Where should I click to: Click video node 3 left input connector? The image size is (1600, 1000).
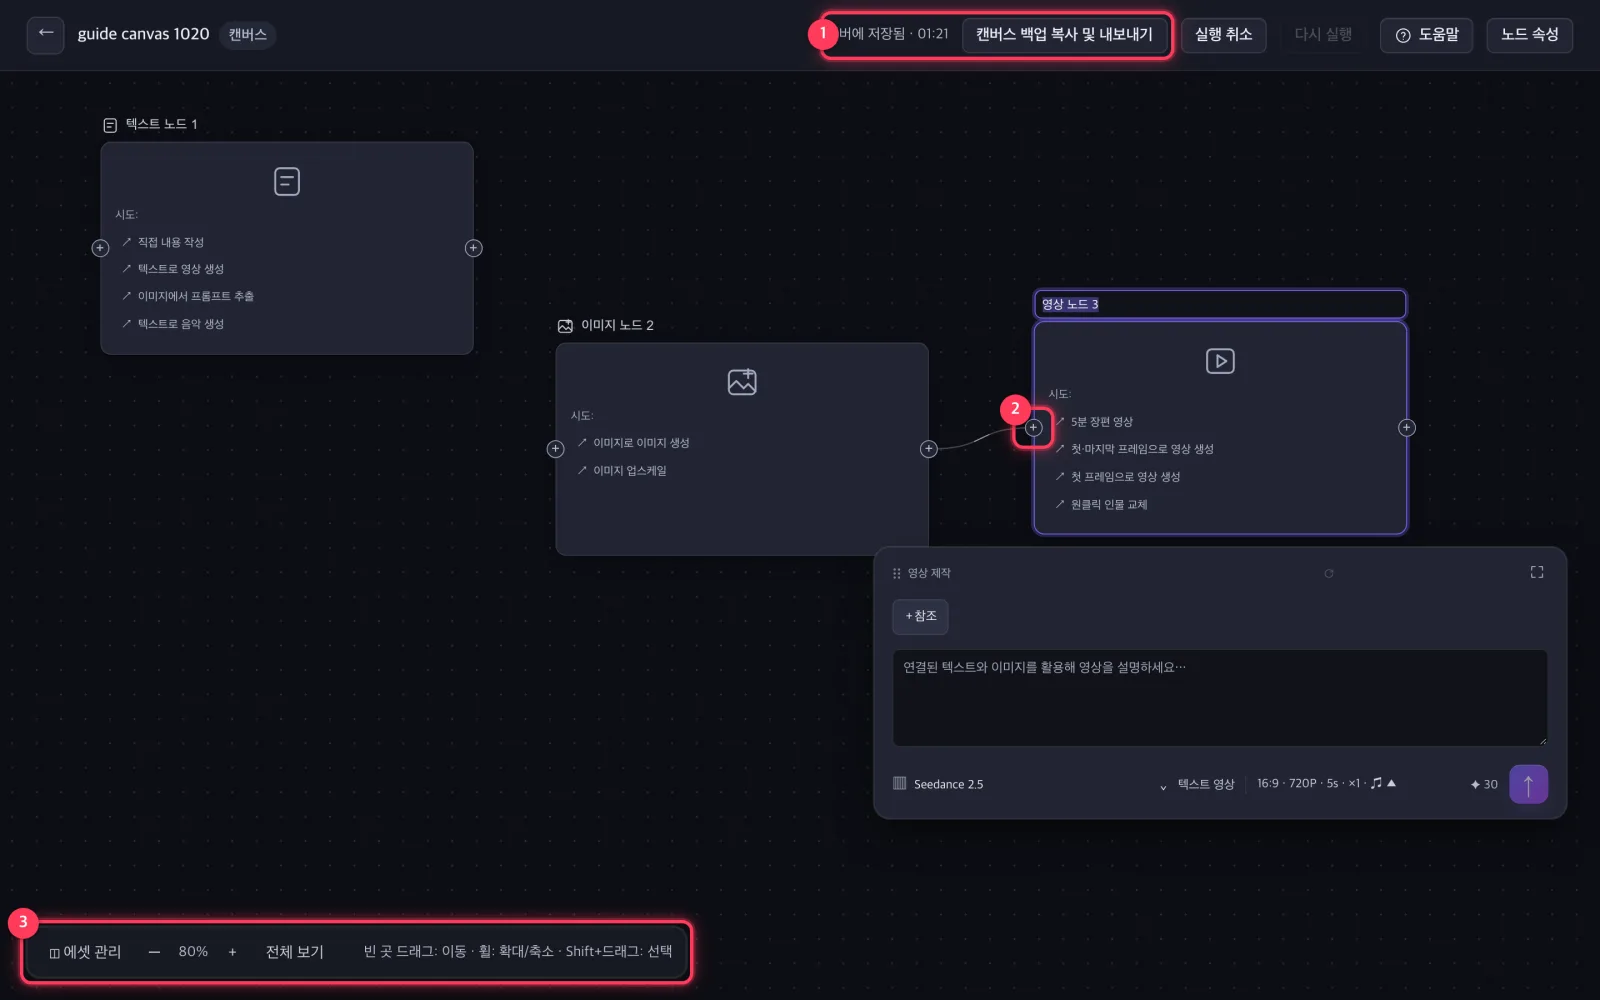coord(1034,428)
